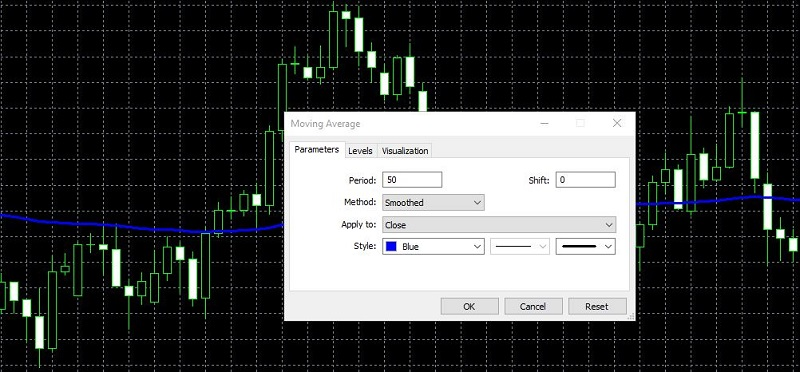
Task: Open the Method dropdown showing Smoothed
Action: 433,203
